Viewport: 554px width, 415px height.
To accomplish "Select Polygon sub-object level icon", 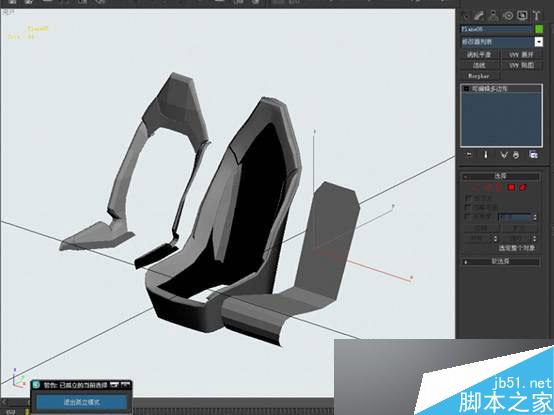I will 511,188.
